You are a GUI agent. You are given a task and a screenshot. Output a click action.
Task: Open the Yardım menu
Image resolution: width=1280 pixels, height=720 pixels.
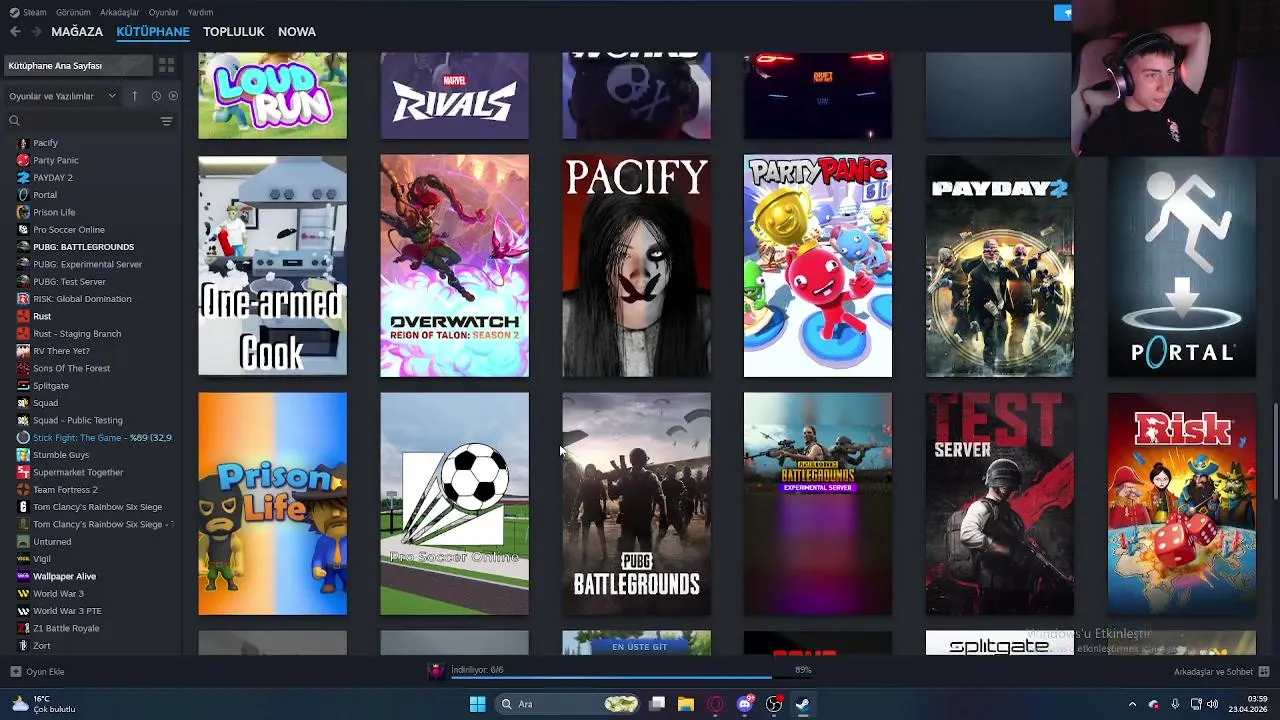[x=200, y=12]
